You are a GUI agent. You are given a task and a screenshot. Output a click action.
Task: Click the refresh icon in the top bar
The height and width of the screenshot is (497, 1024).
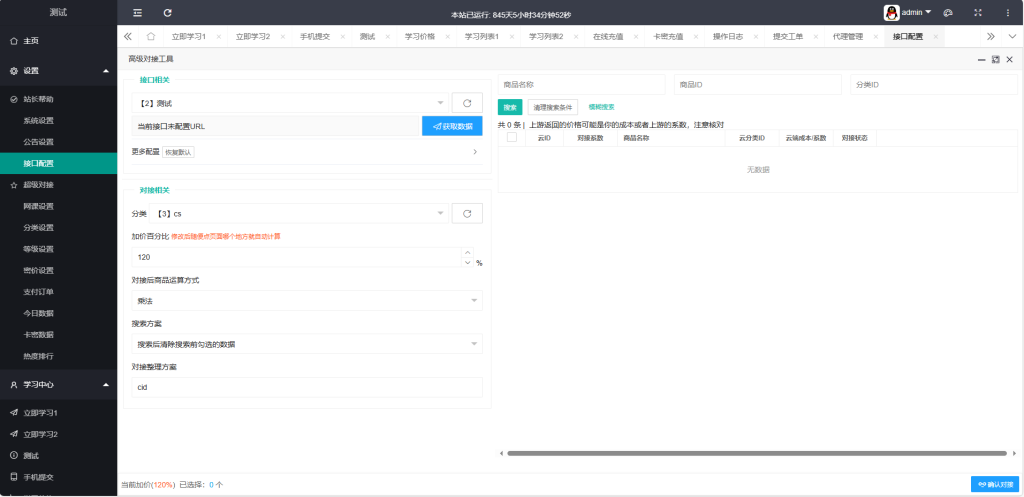(167, 13)
